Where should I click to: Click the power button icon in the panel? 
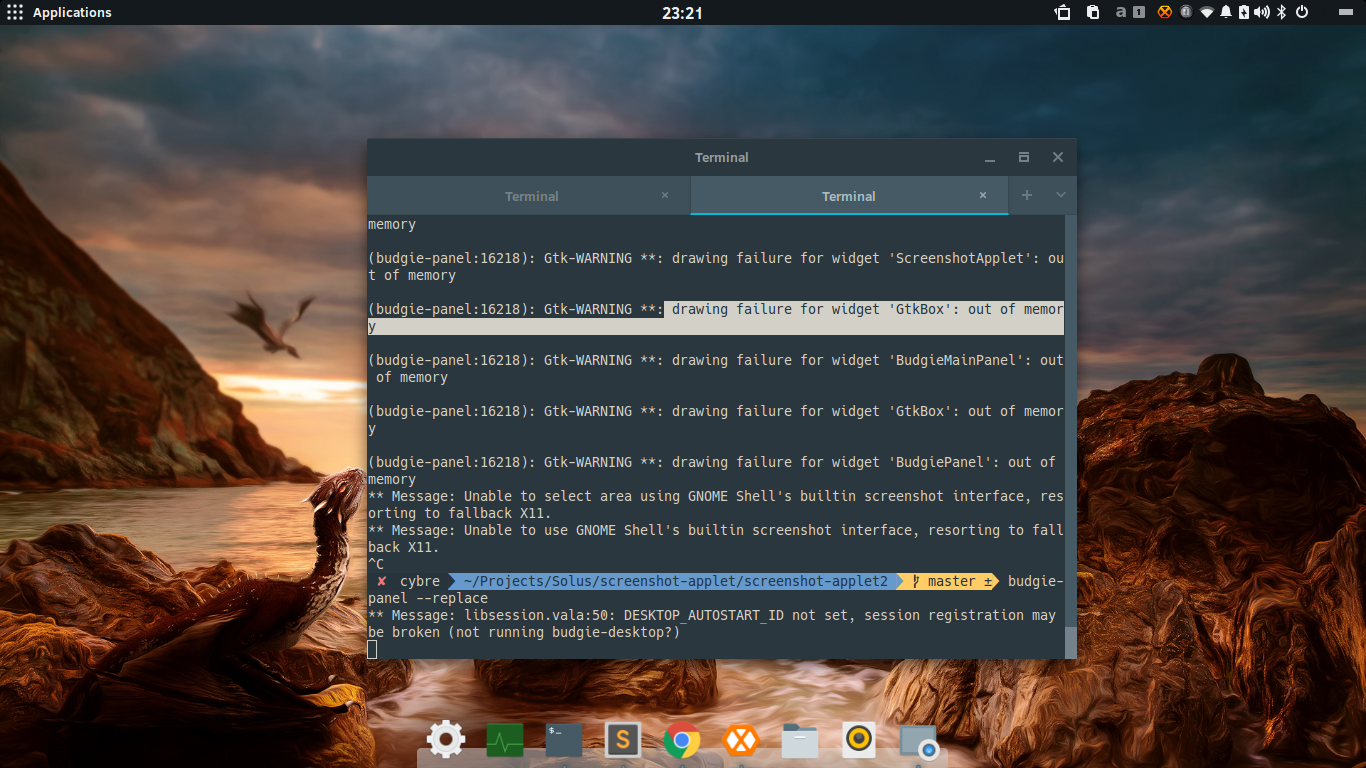click(1302, 13)
